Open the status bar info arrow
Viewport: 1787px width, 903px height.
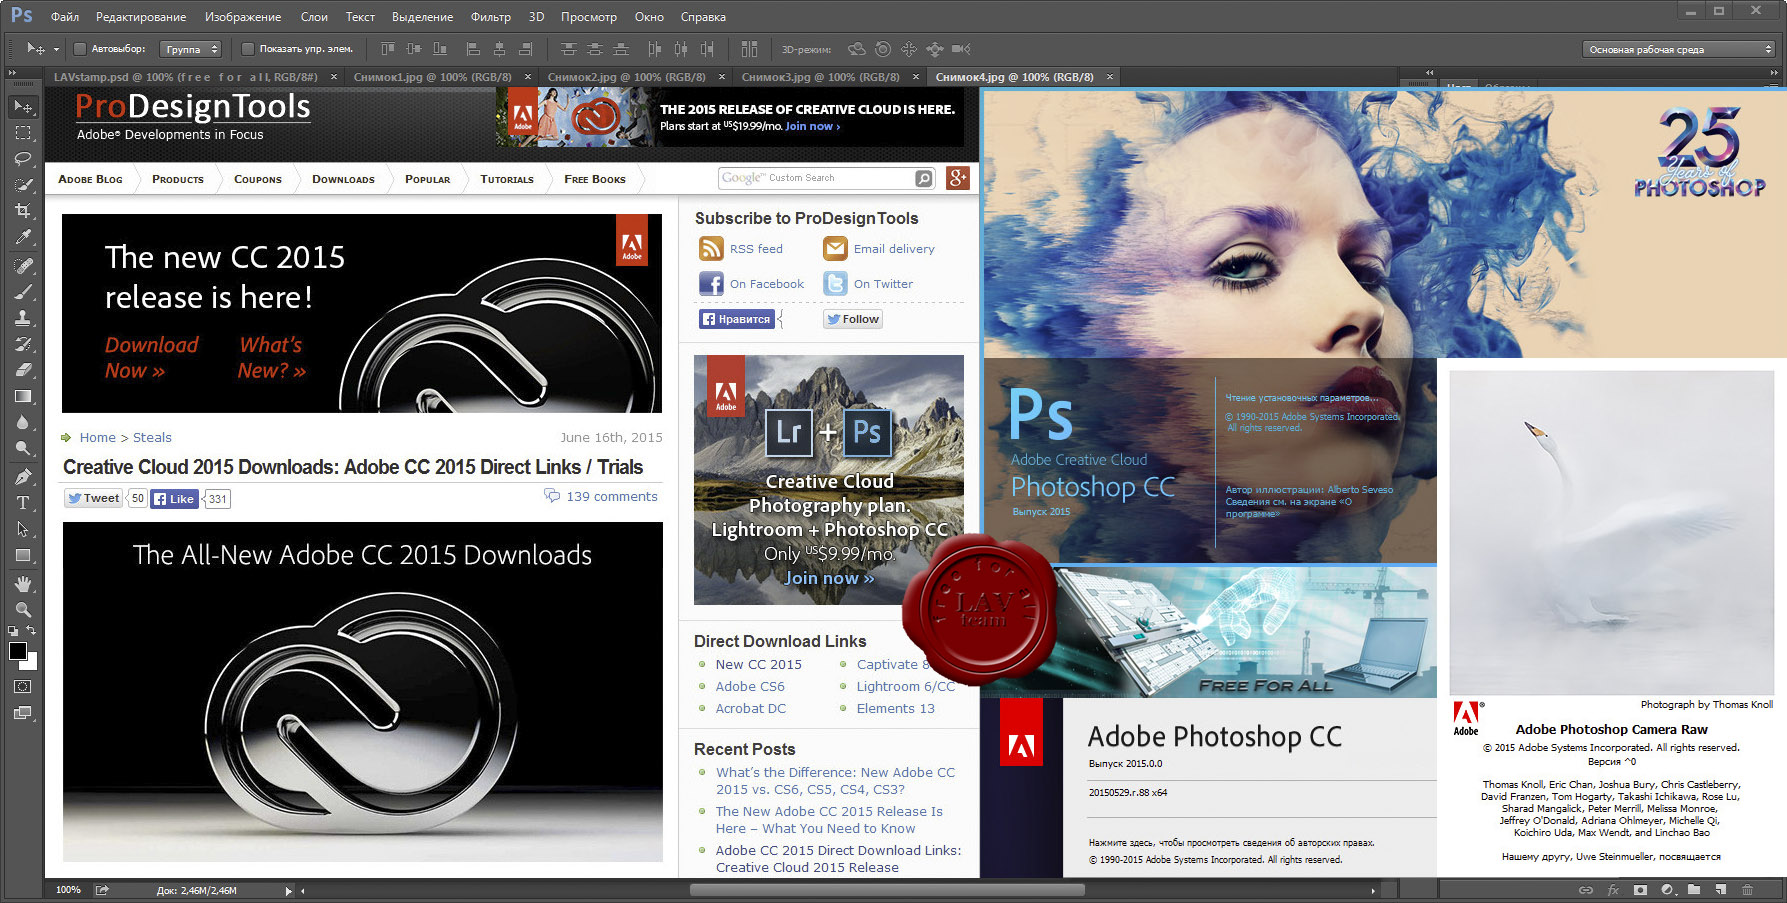pos(289,890)
